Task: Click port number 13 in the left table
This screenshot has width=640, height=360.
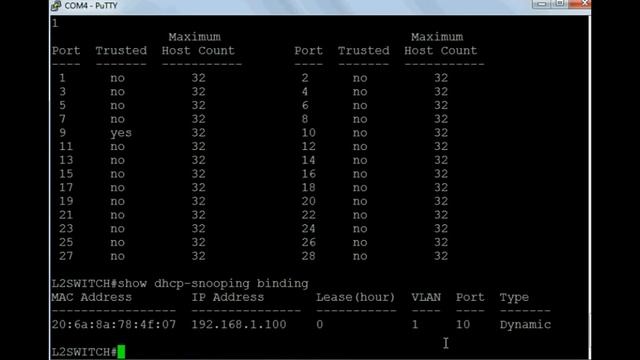Action: [x=66, y=160]
